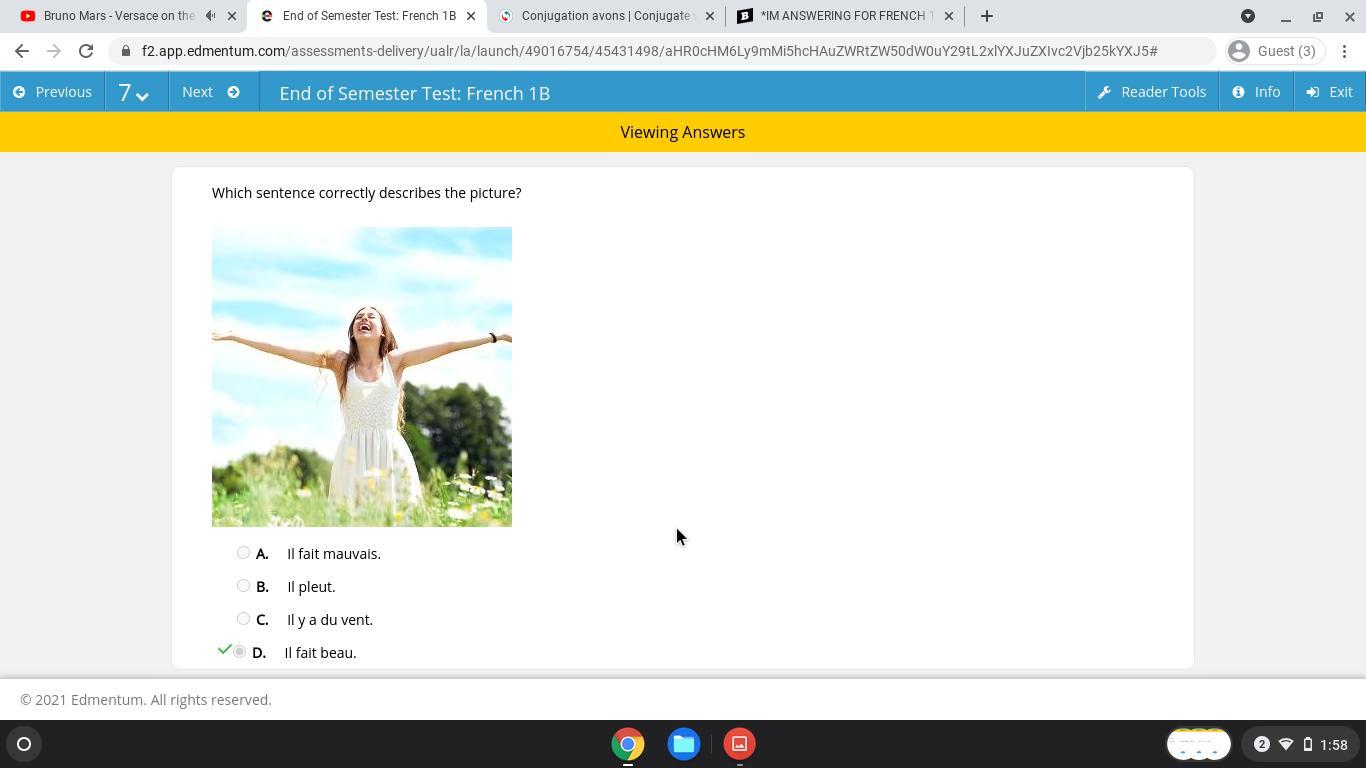Switch to Conjugation avons tab
The width and height of the screenshot is (1366, 768).
pyautogui.click(x=605, y=16)
